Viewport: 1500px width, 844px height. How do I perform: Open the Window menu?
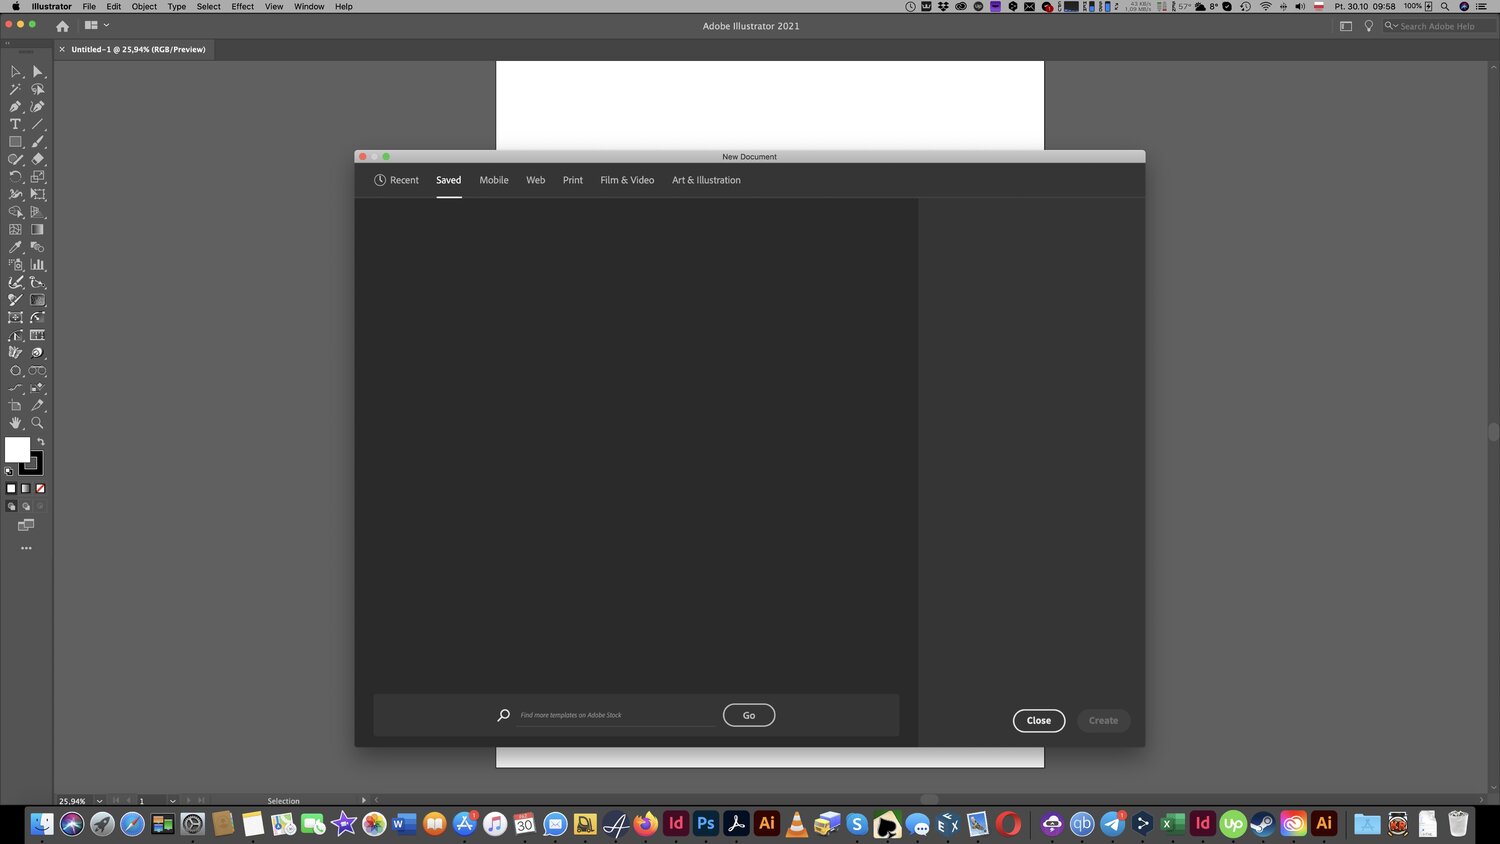click(x=309, y=6)
